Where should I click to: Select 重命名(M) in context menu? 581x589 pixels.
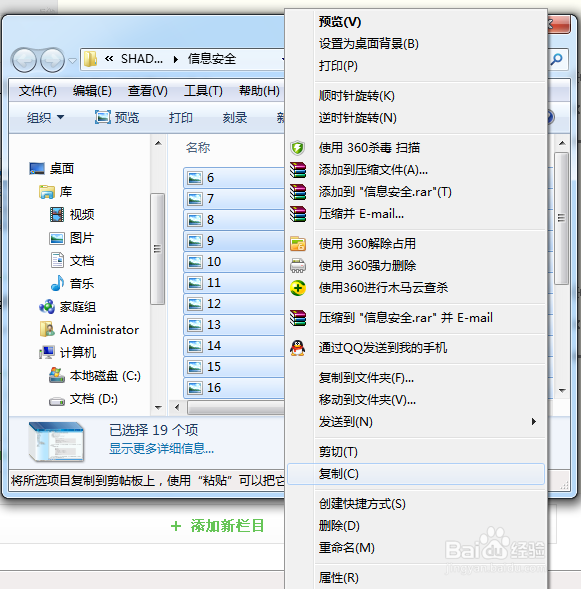(416, 548)
